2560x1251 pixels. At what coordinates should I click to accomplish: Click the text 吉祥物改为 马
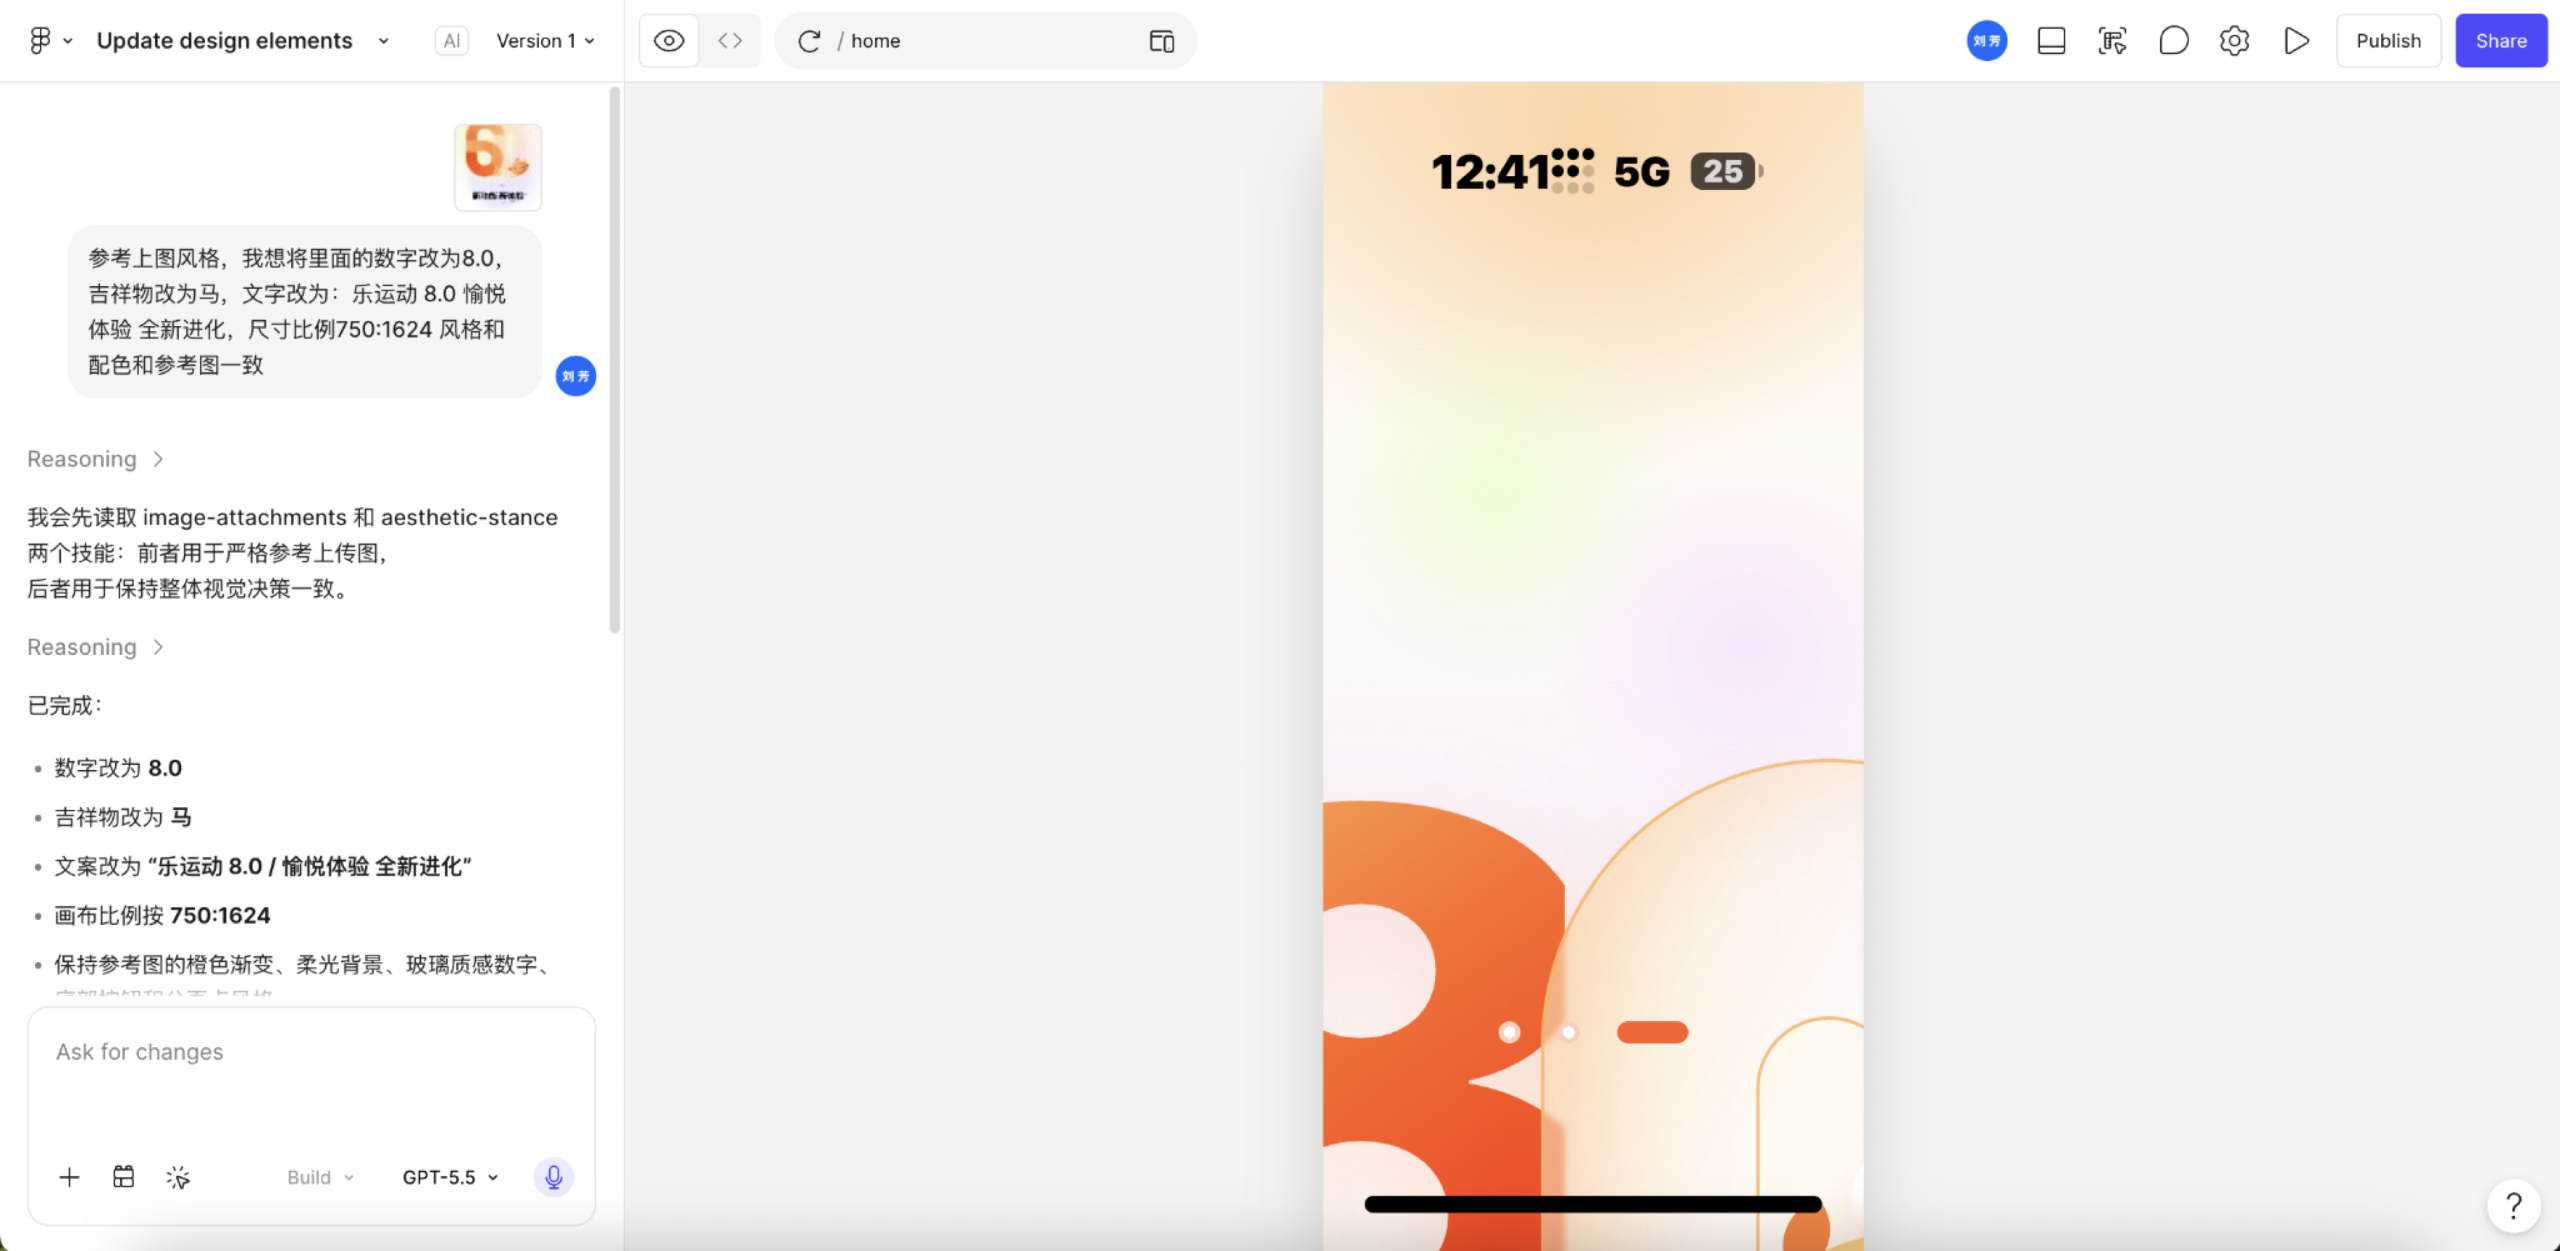[x=123, y=817]
